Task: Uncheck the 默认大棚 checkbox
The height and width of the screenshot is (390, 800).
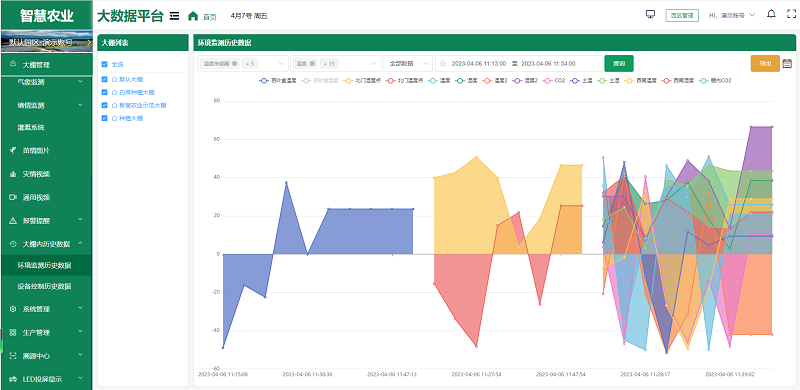Action: pos(105,80)
